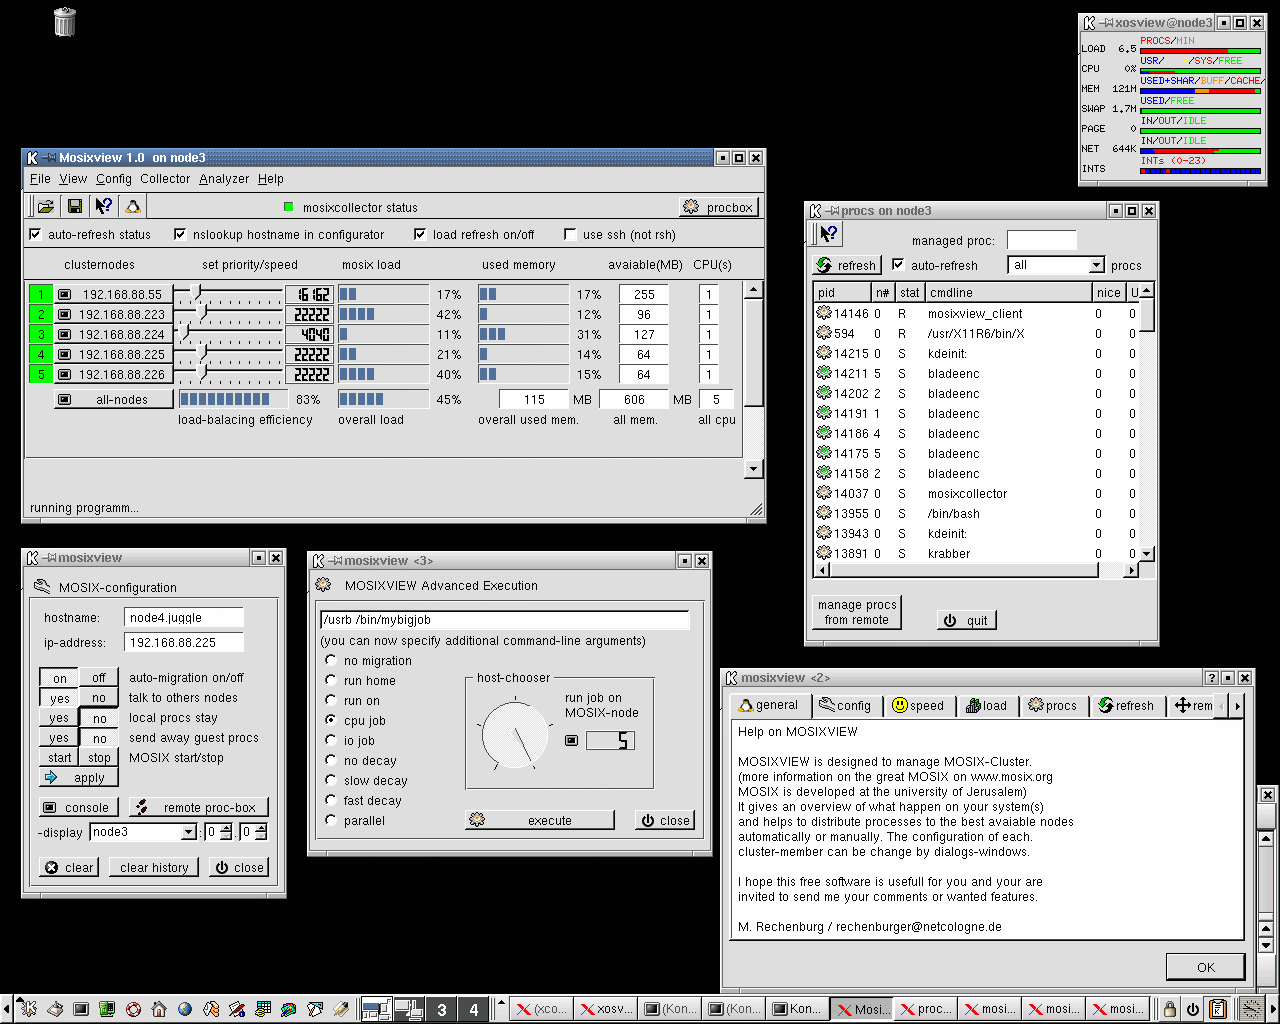Click remote proc-box button
The height and width of the screenshot is (1024, 1280).
coord(199,807)
